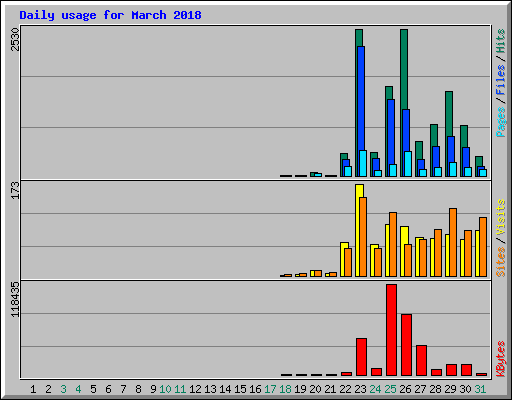This screenshot has height=400, width=512.
Task: Click the red KBytes bar for day 23
Action: click(361, 357)
